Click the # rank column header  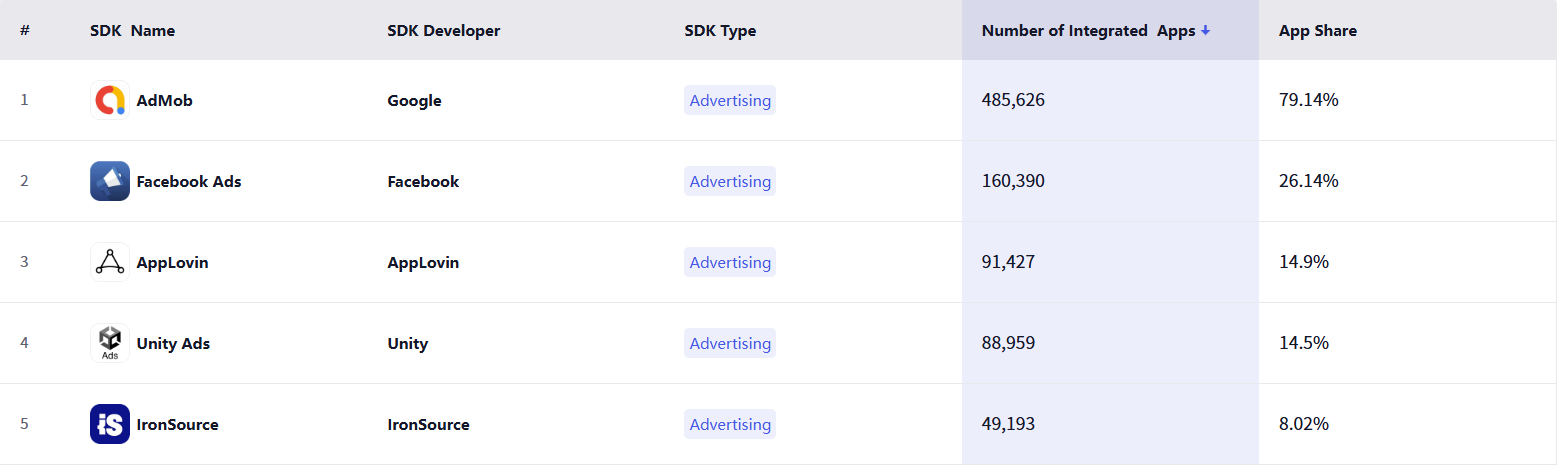click(x=24, y=31)
